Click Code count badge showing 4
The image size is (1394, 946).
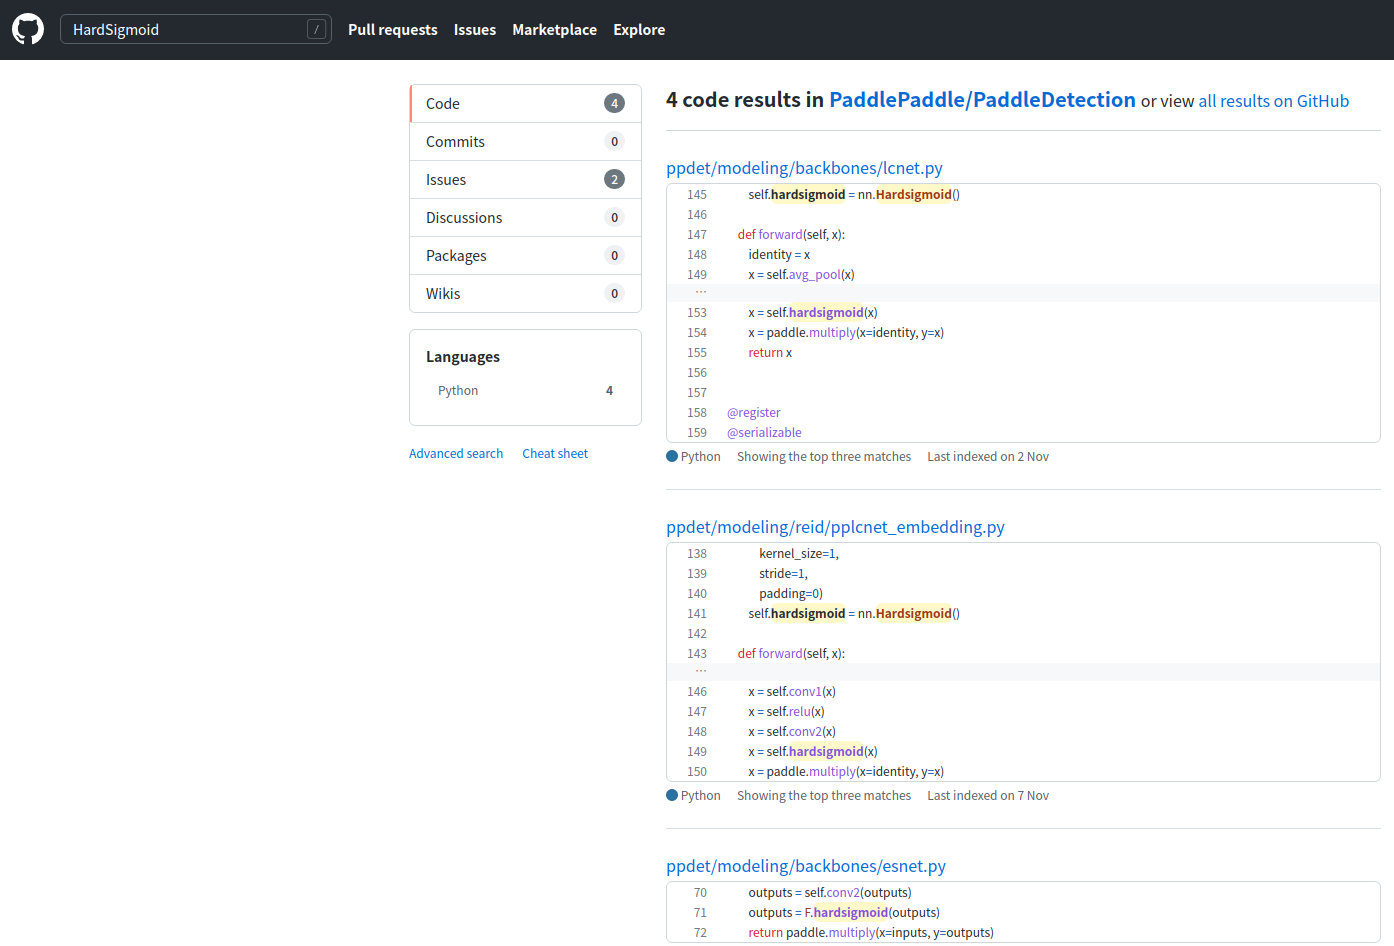click(614, 103)
